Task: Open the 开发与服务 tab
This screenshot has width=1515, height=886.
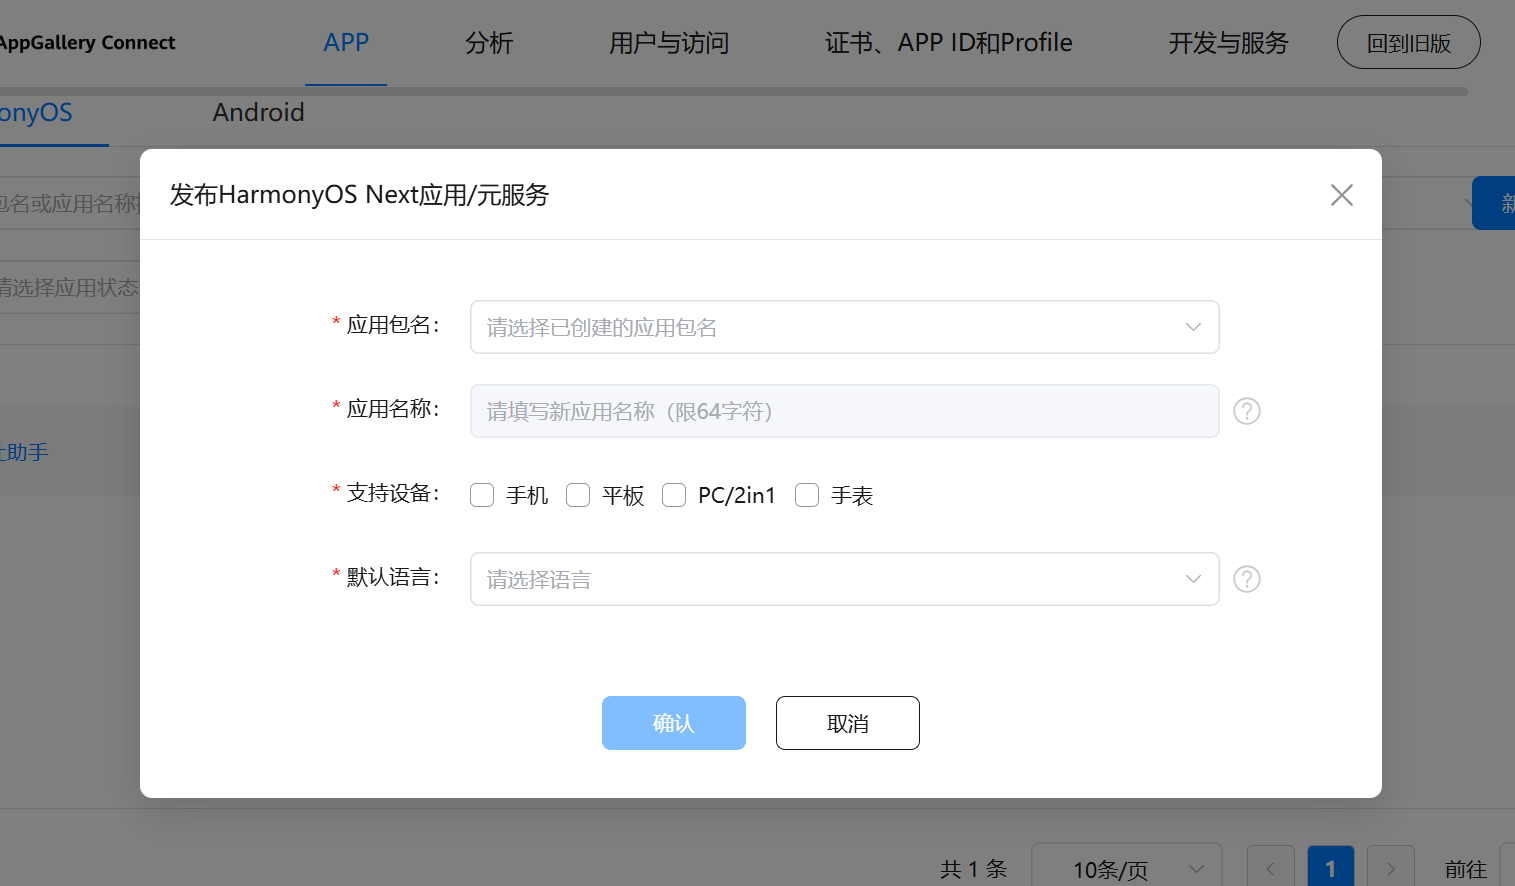Action: [x=1228, y=43]
